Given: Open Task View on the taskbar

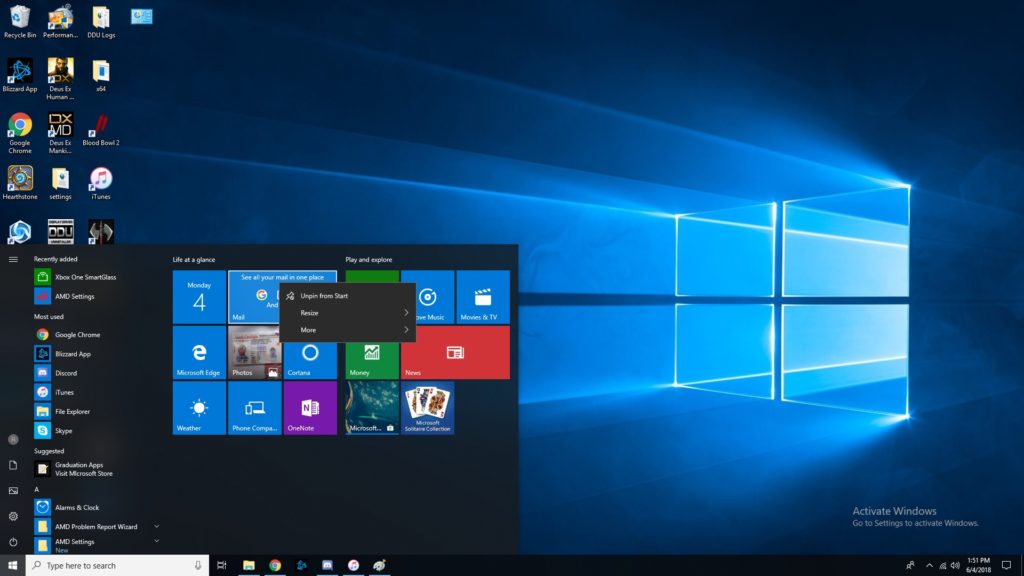Looking at the screenshot, I should (x=222, y=565).
